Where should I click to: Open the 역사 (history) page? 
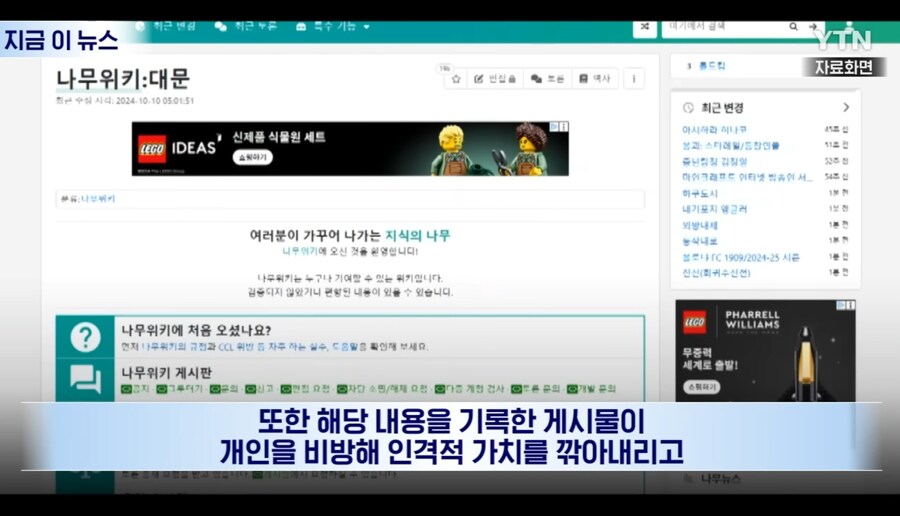tap(594, 78)
